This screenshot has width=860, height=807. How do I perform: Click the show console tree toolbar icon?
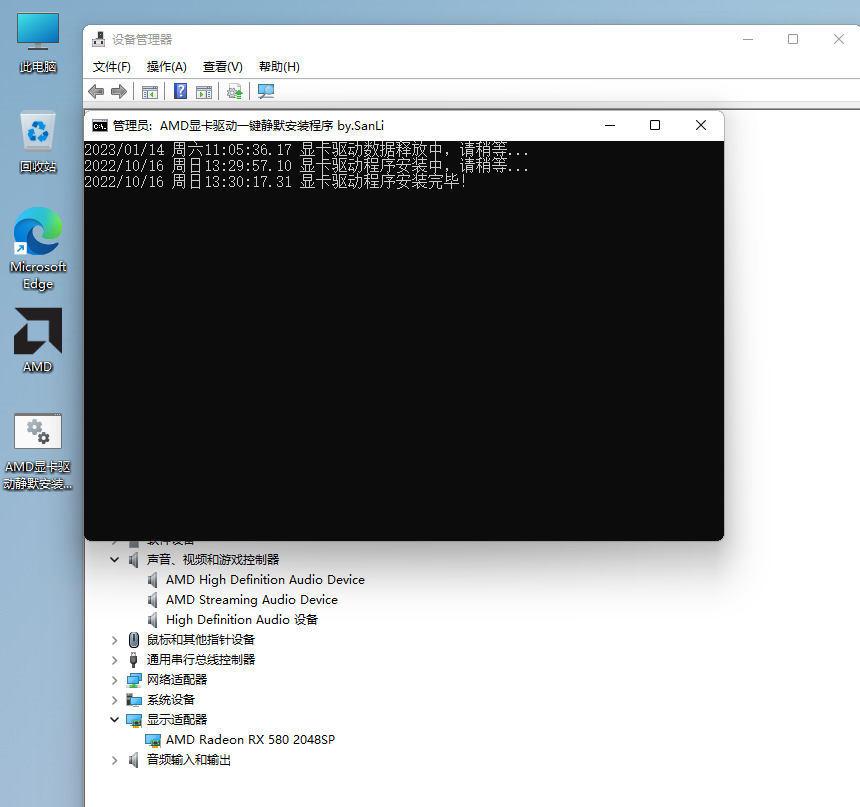pyautogui.click(x=150, y=91)
